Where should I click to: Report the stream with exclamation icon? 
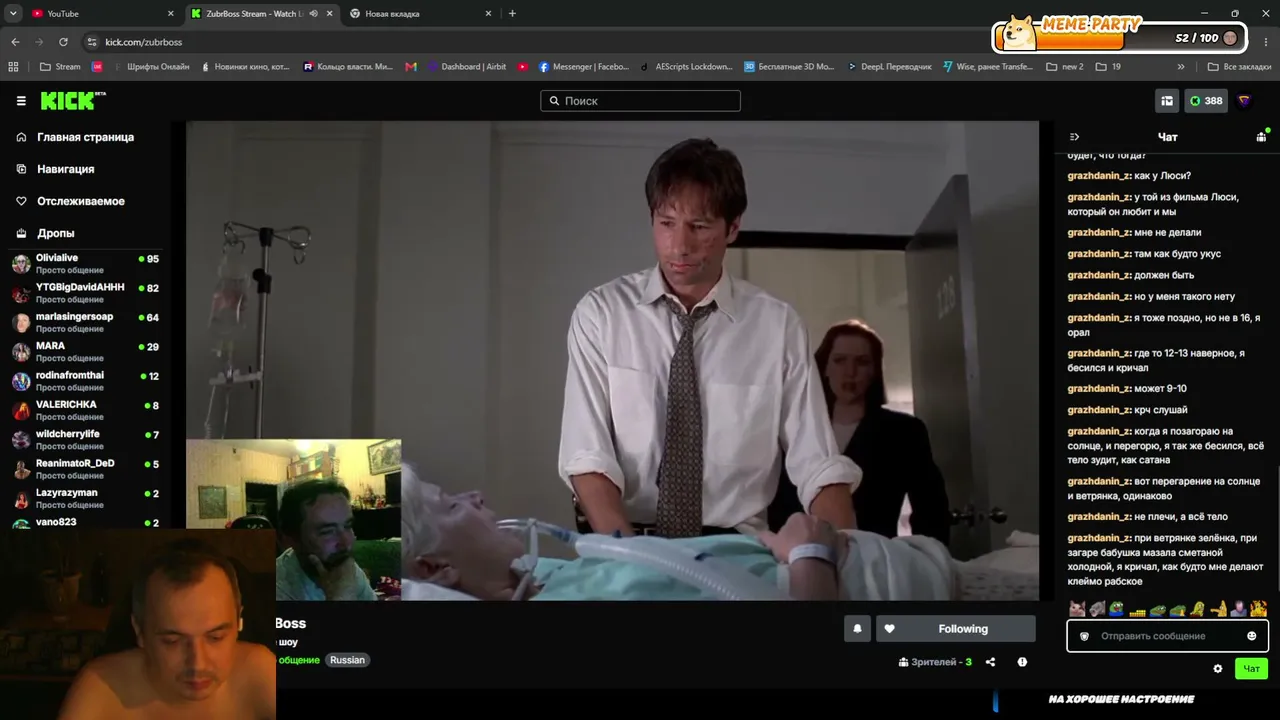click(x=1022, y=662)
